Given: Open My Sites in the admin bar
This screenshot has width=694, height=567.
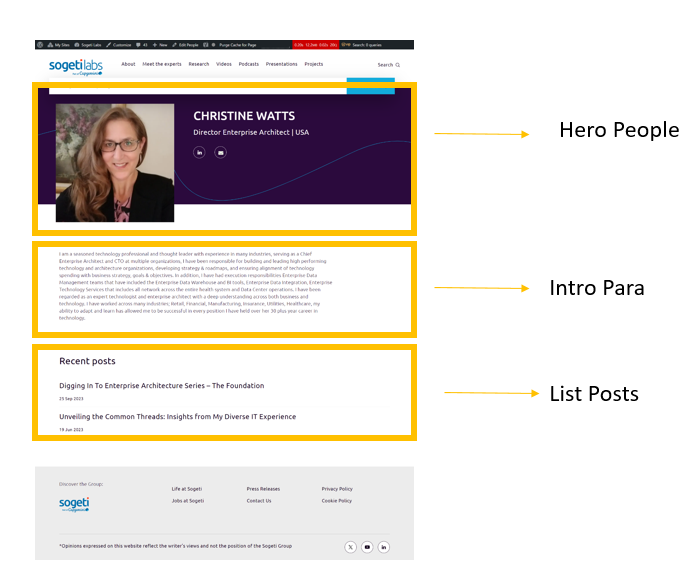Looking at the screenshot, I should pyautogui.click(x=60, y=45).
